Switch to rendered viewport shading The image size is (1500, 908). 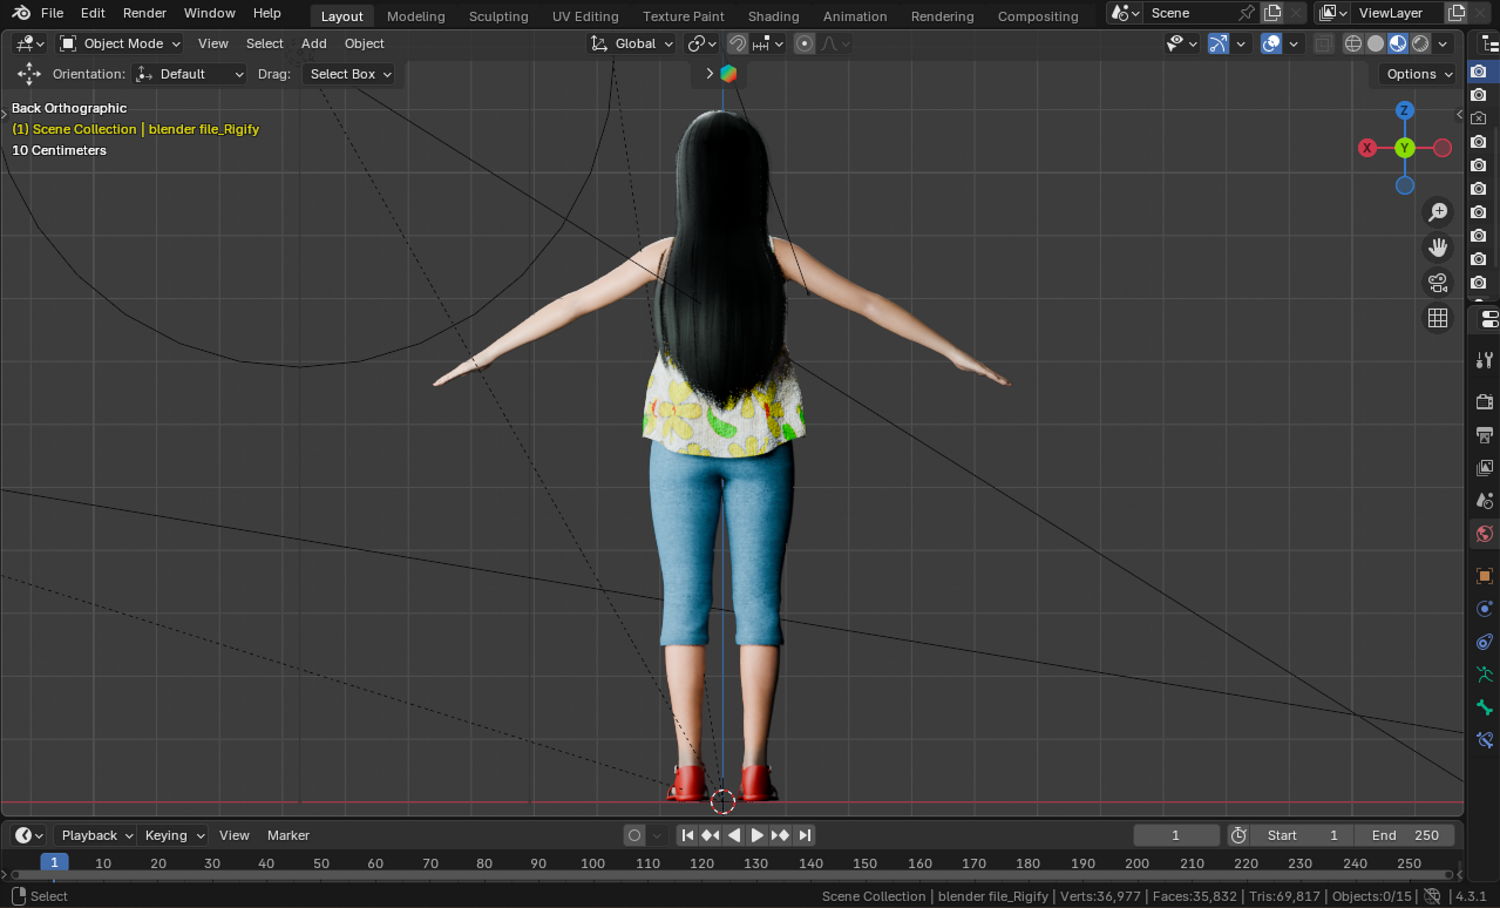click(1420, 44)
